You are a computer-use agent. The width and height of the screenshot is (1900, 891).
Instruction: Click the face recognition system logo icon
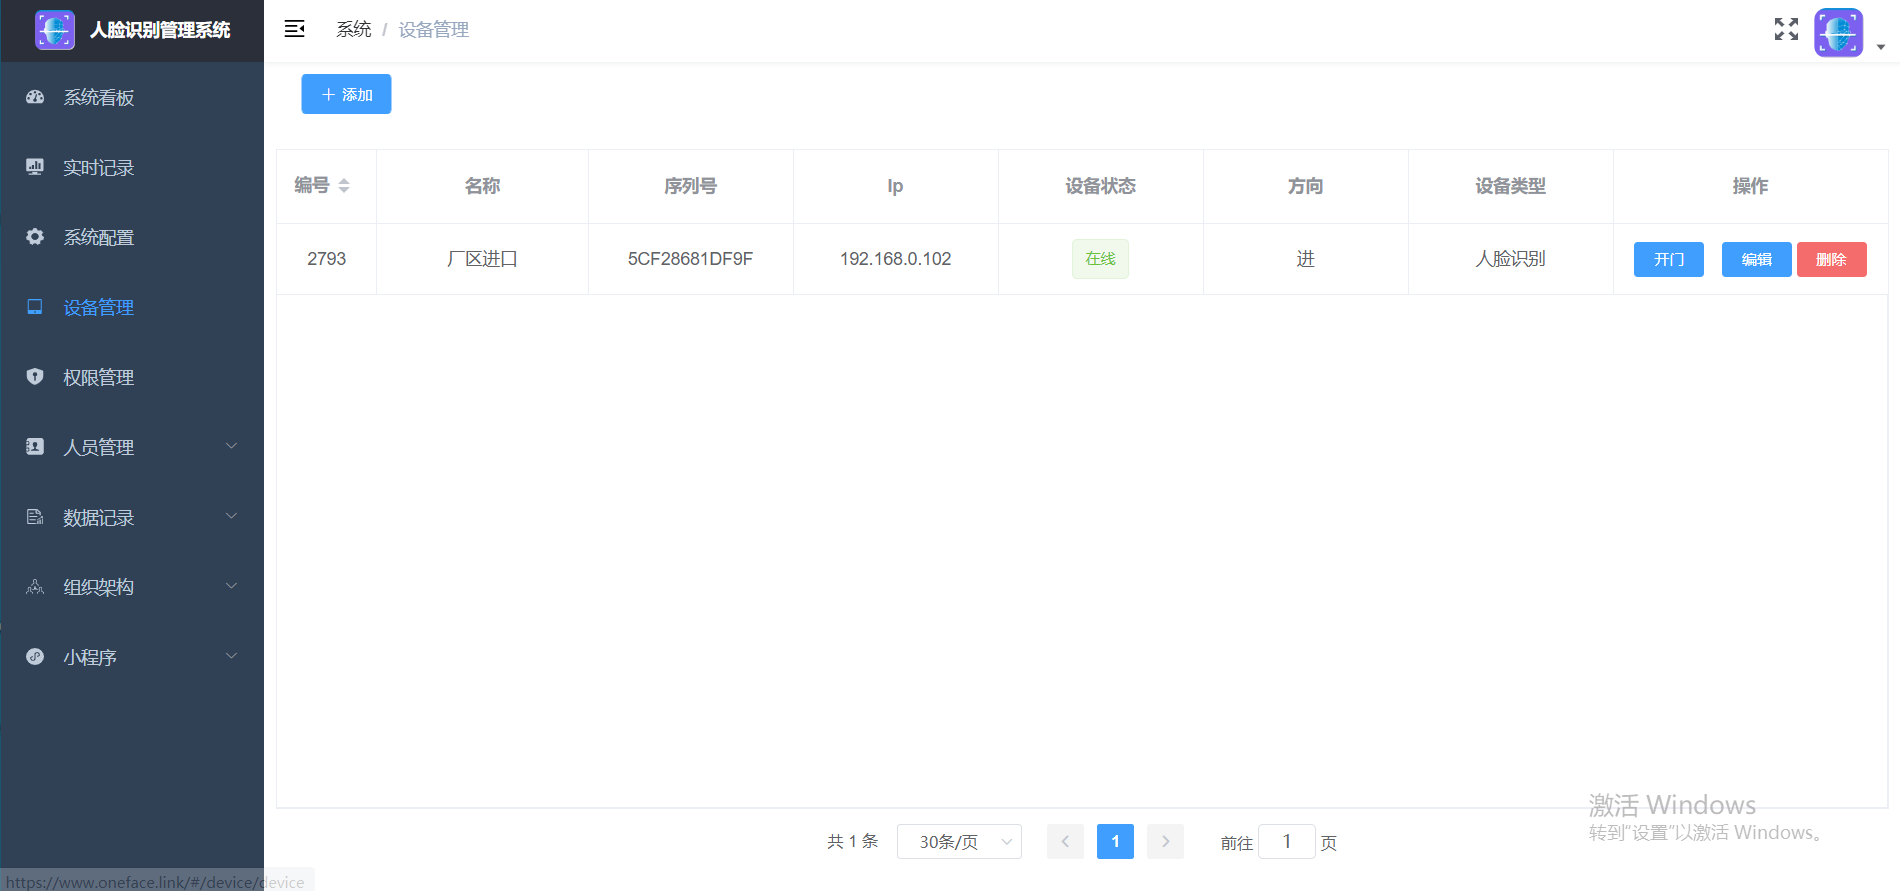[55, 30]
